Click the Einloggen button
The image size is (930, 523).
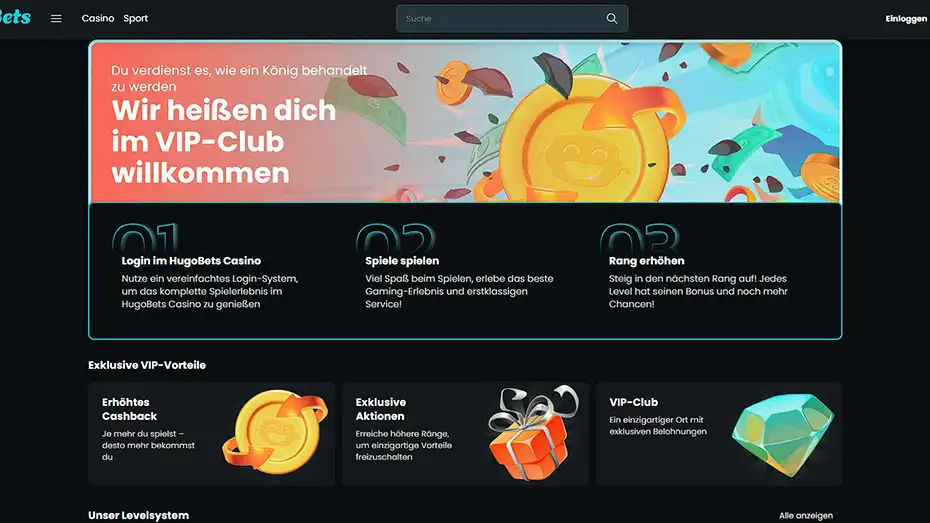(x=906, y=19)
